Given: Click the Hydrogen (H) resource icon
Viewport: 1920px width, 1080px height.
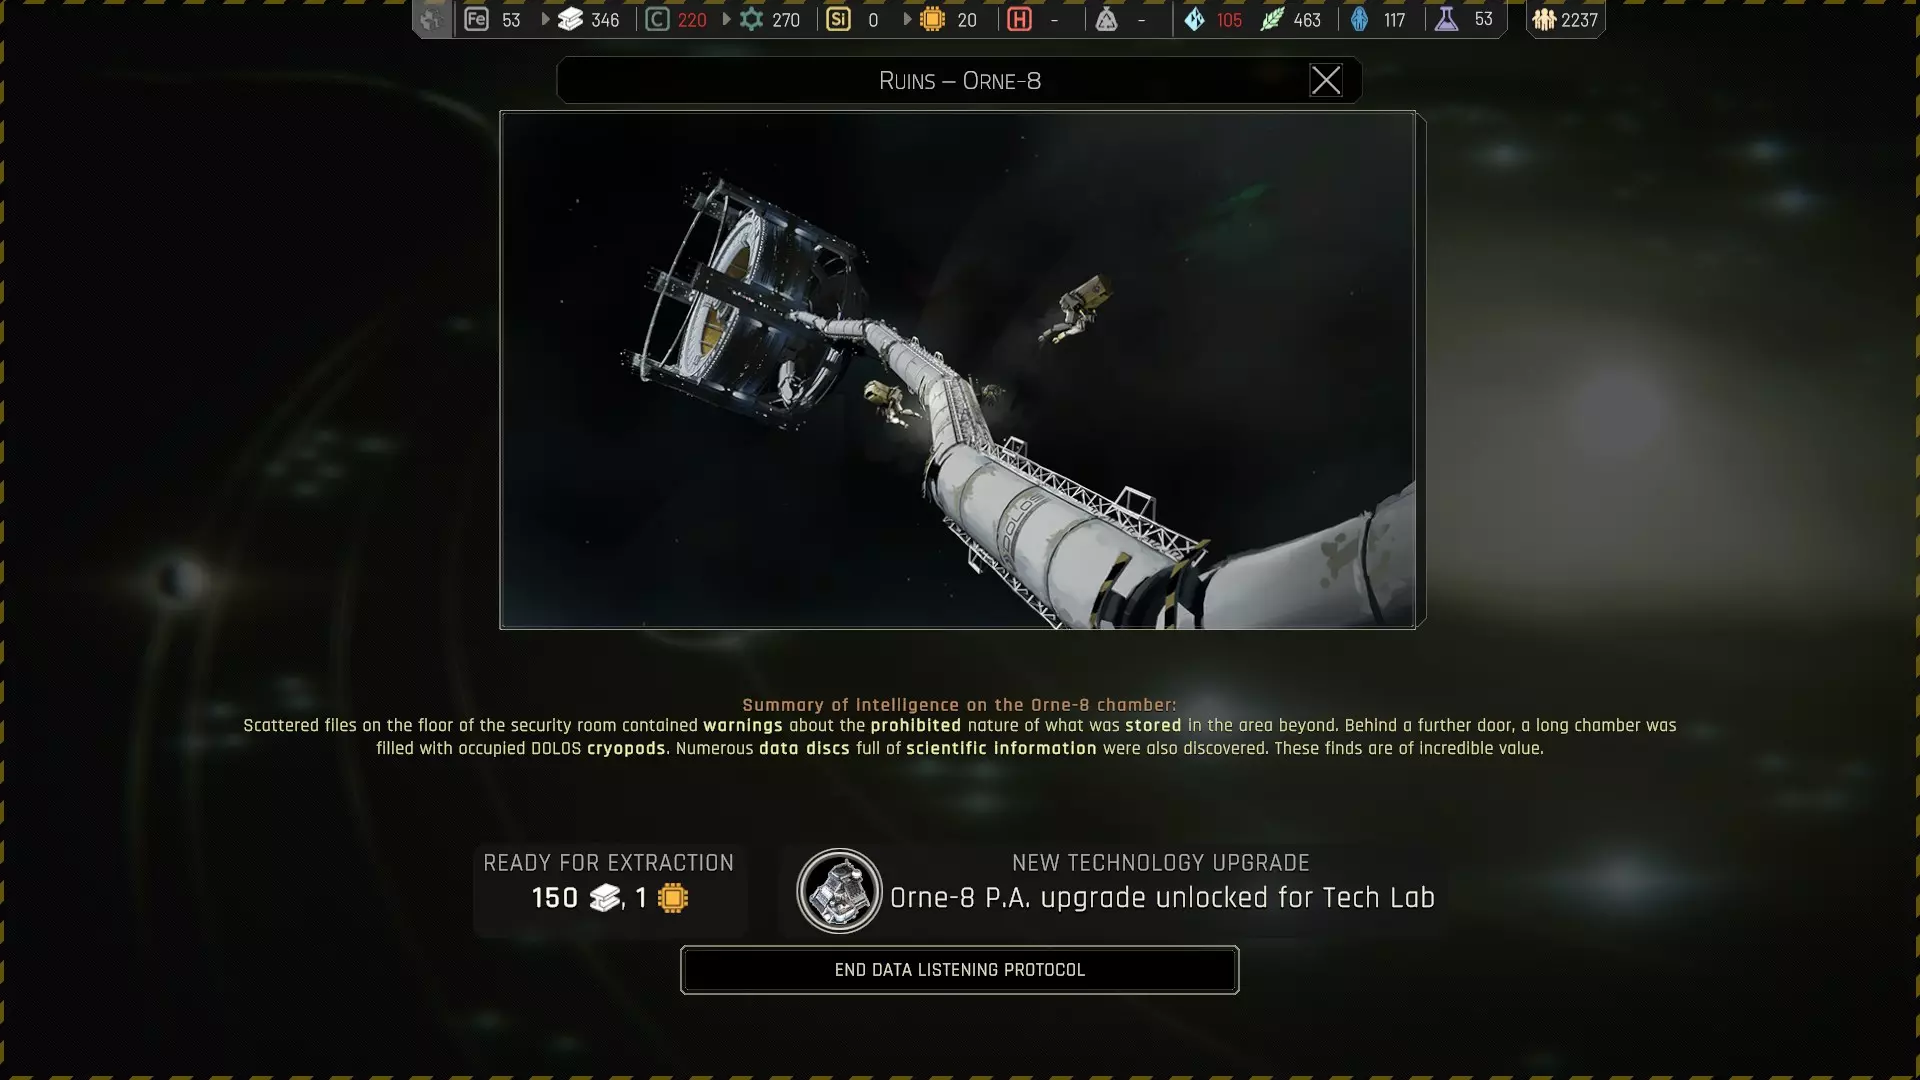Looking at the screenshot, I should click(x=1019, y=19).
